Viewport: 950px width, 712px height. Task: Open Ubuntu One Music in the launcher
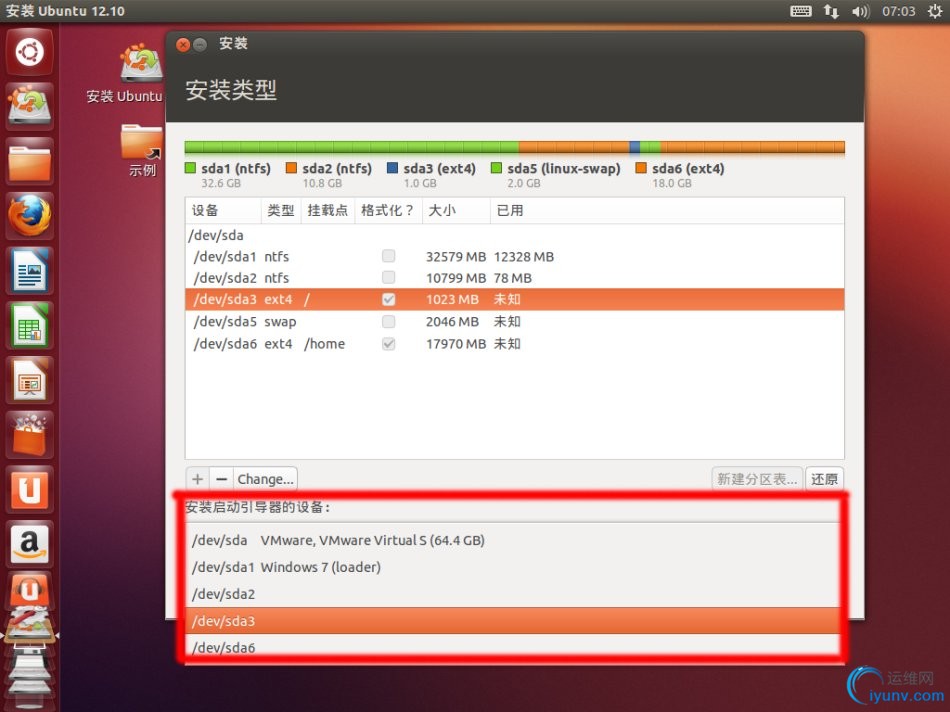[x=30, y=591]
